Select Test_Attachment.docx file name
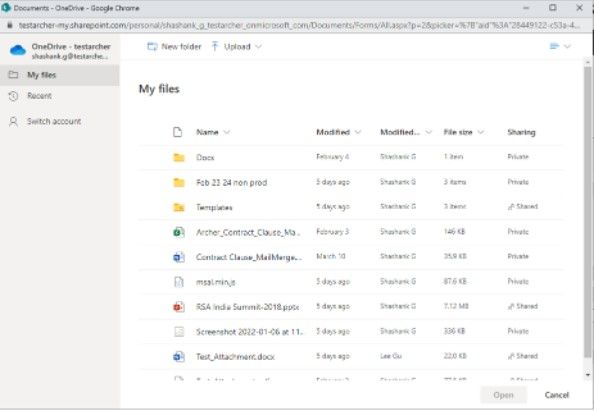The width and height of the screenshot is (594, 410). [x=235, y=357]
